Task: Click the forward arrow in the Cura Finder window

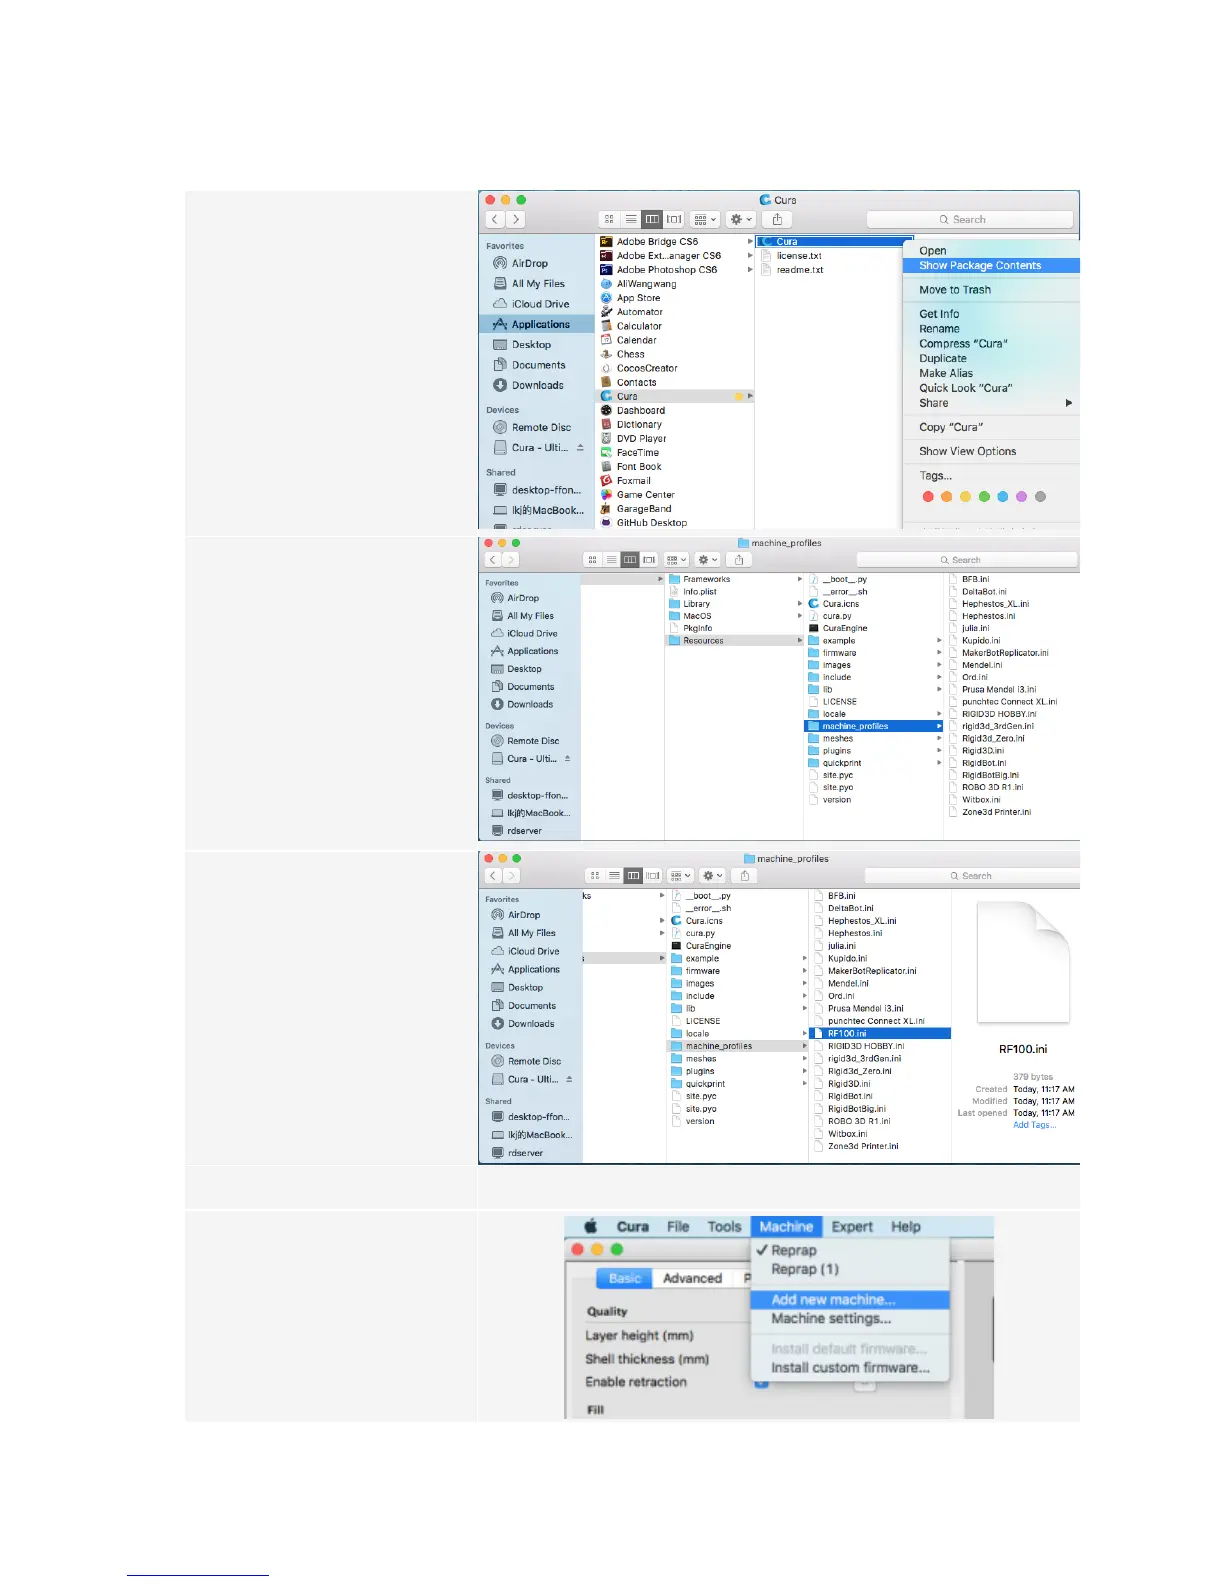Action: 515,219
